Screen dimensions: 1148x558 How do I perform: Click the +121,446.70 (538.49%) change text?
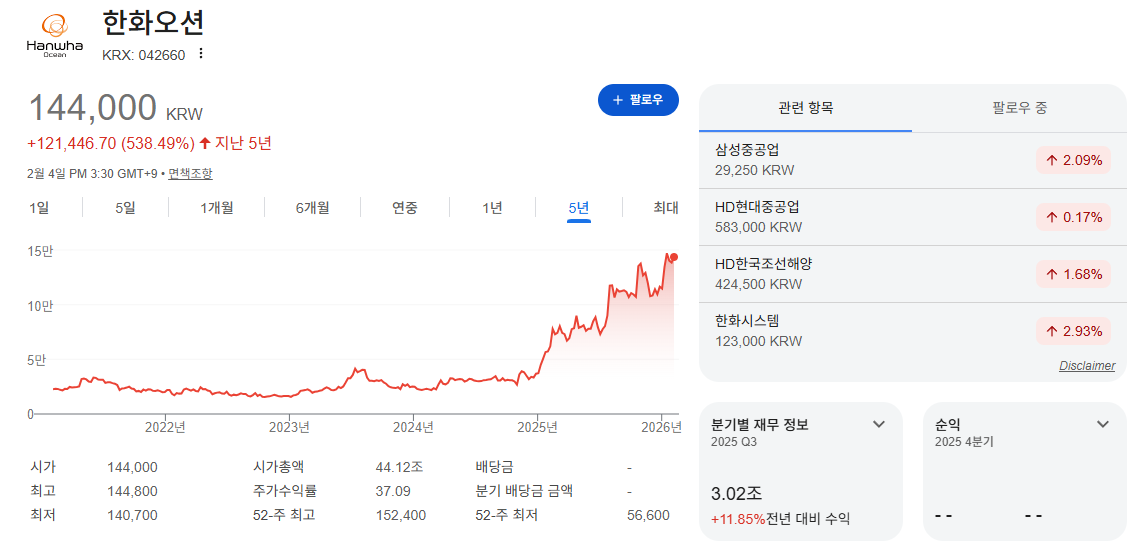(x=111, y=144)
